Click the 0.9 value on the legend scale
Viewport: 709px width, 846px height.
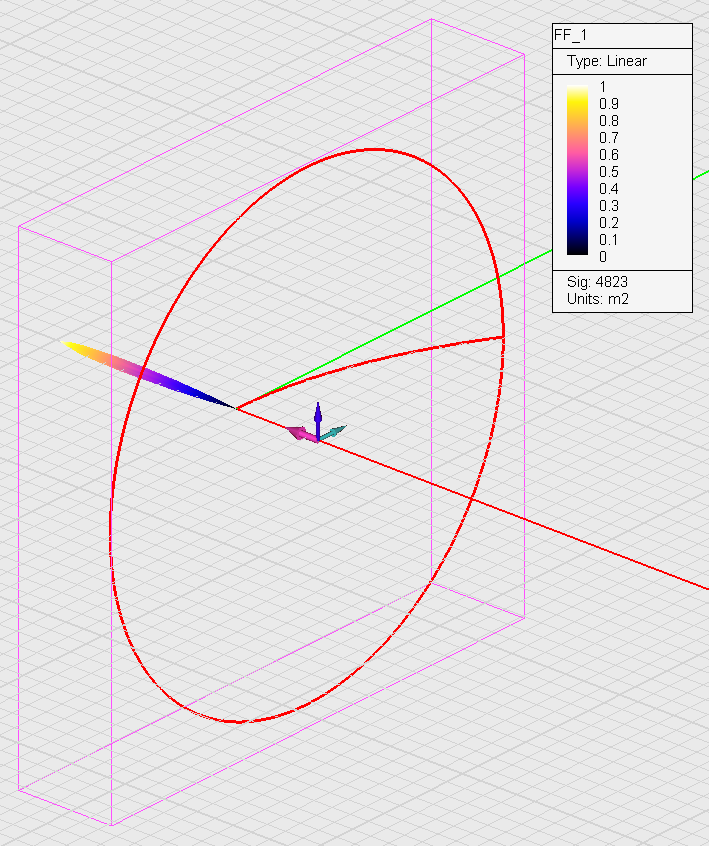point(608,104)
